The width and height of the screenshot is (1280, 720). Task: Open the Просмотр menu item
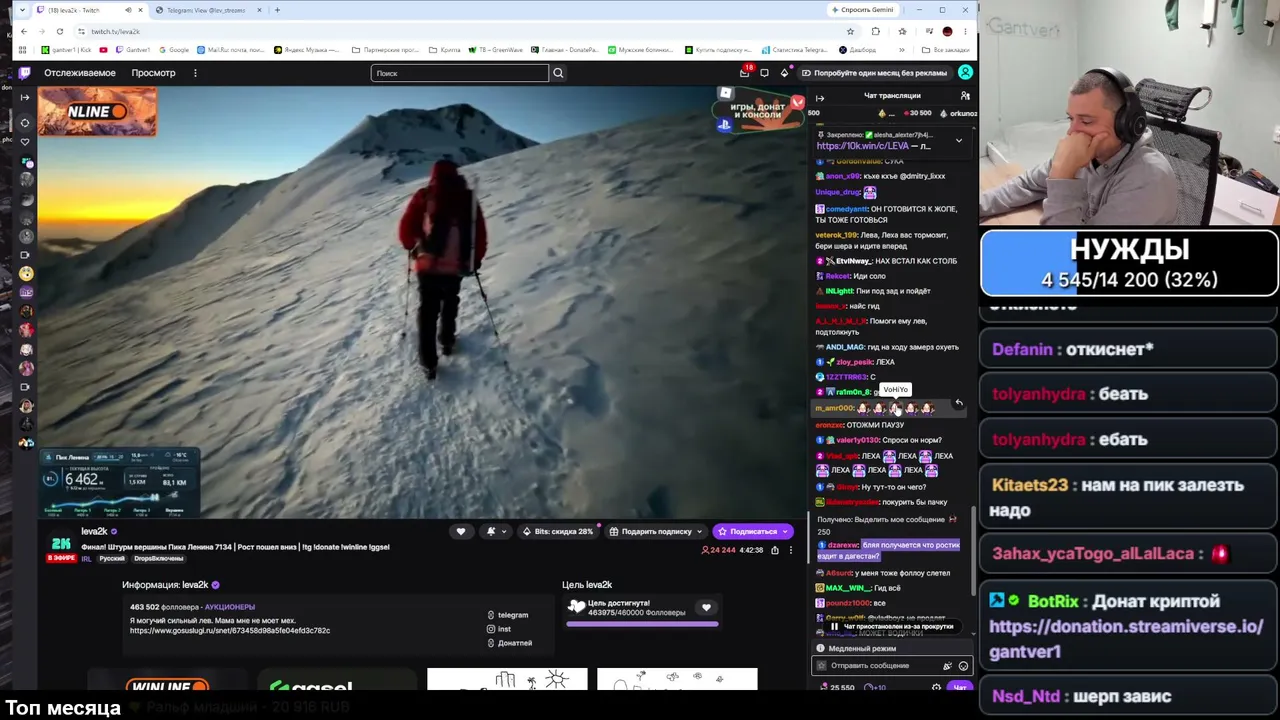(x=154, y=73)
